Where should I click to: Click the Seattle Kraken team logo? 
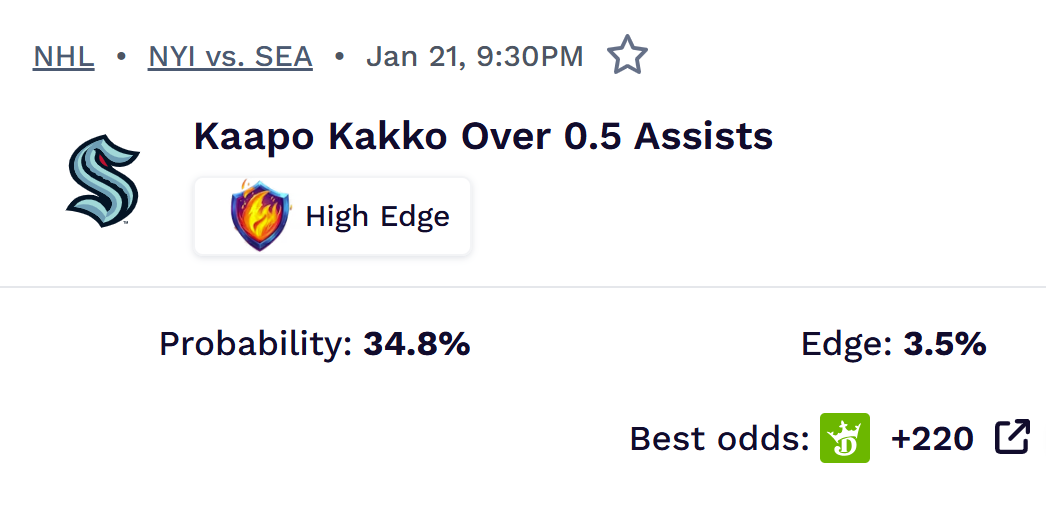coord(102,182)
